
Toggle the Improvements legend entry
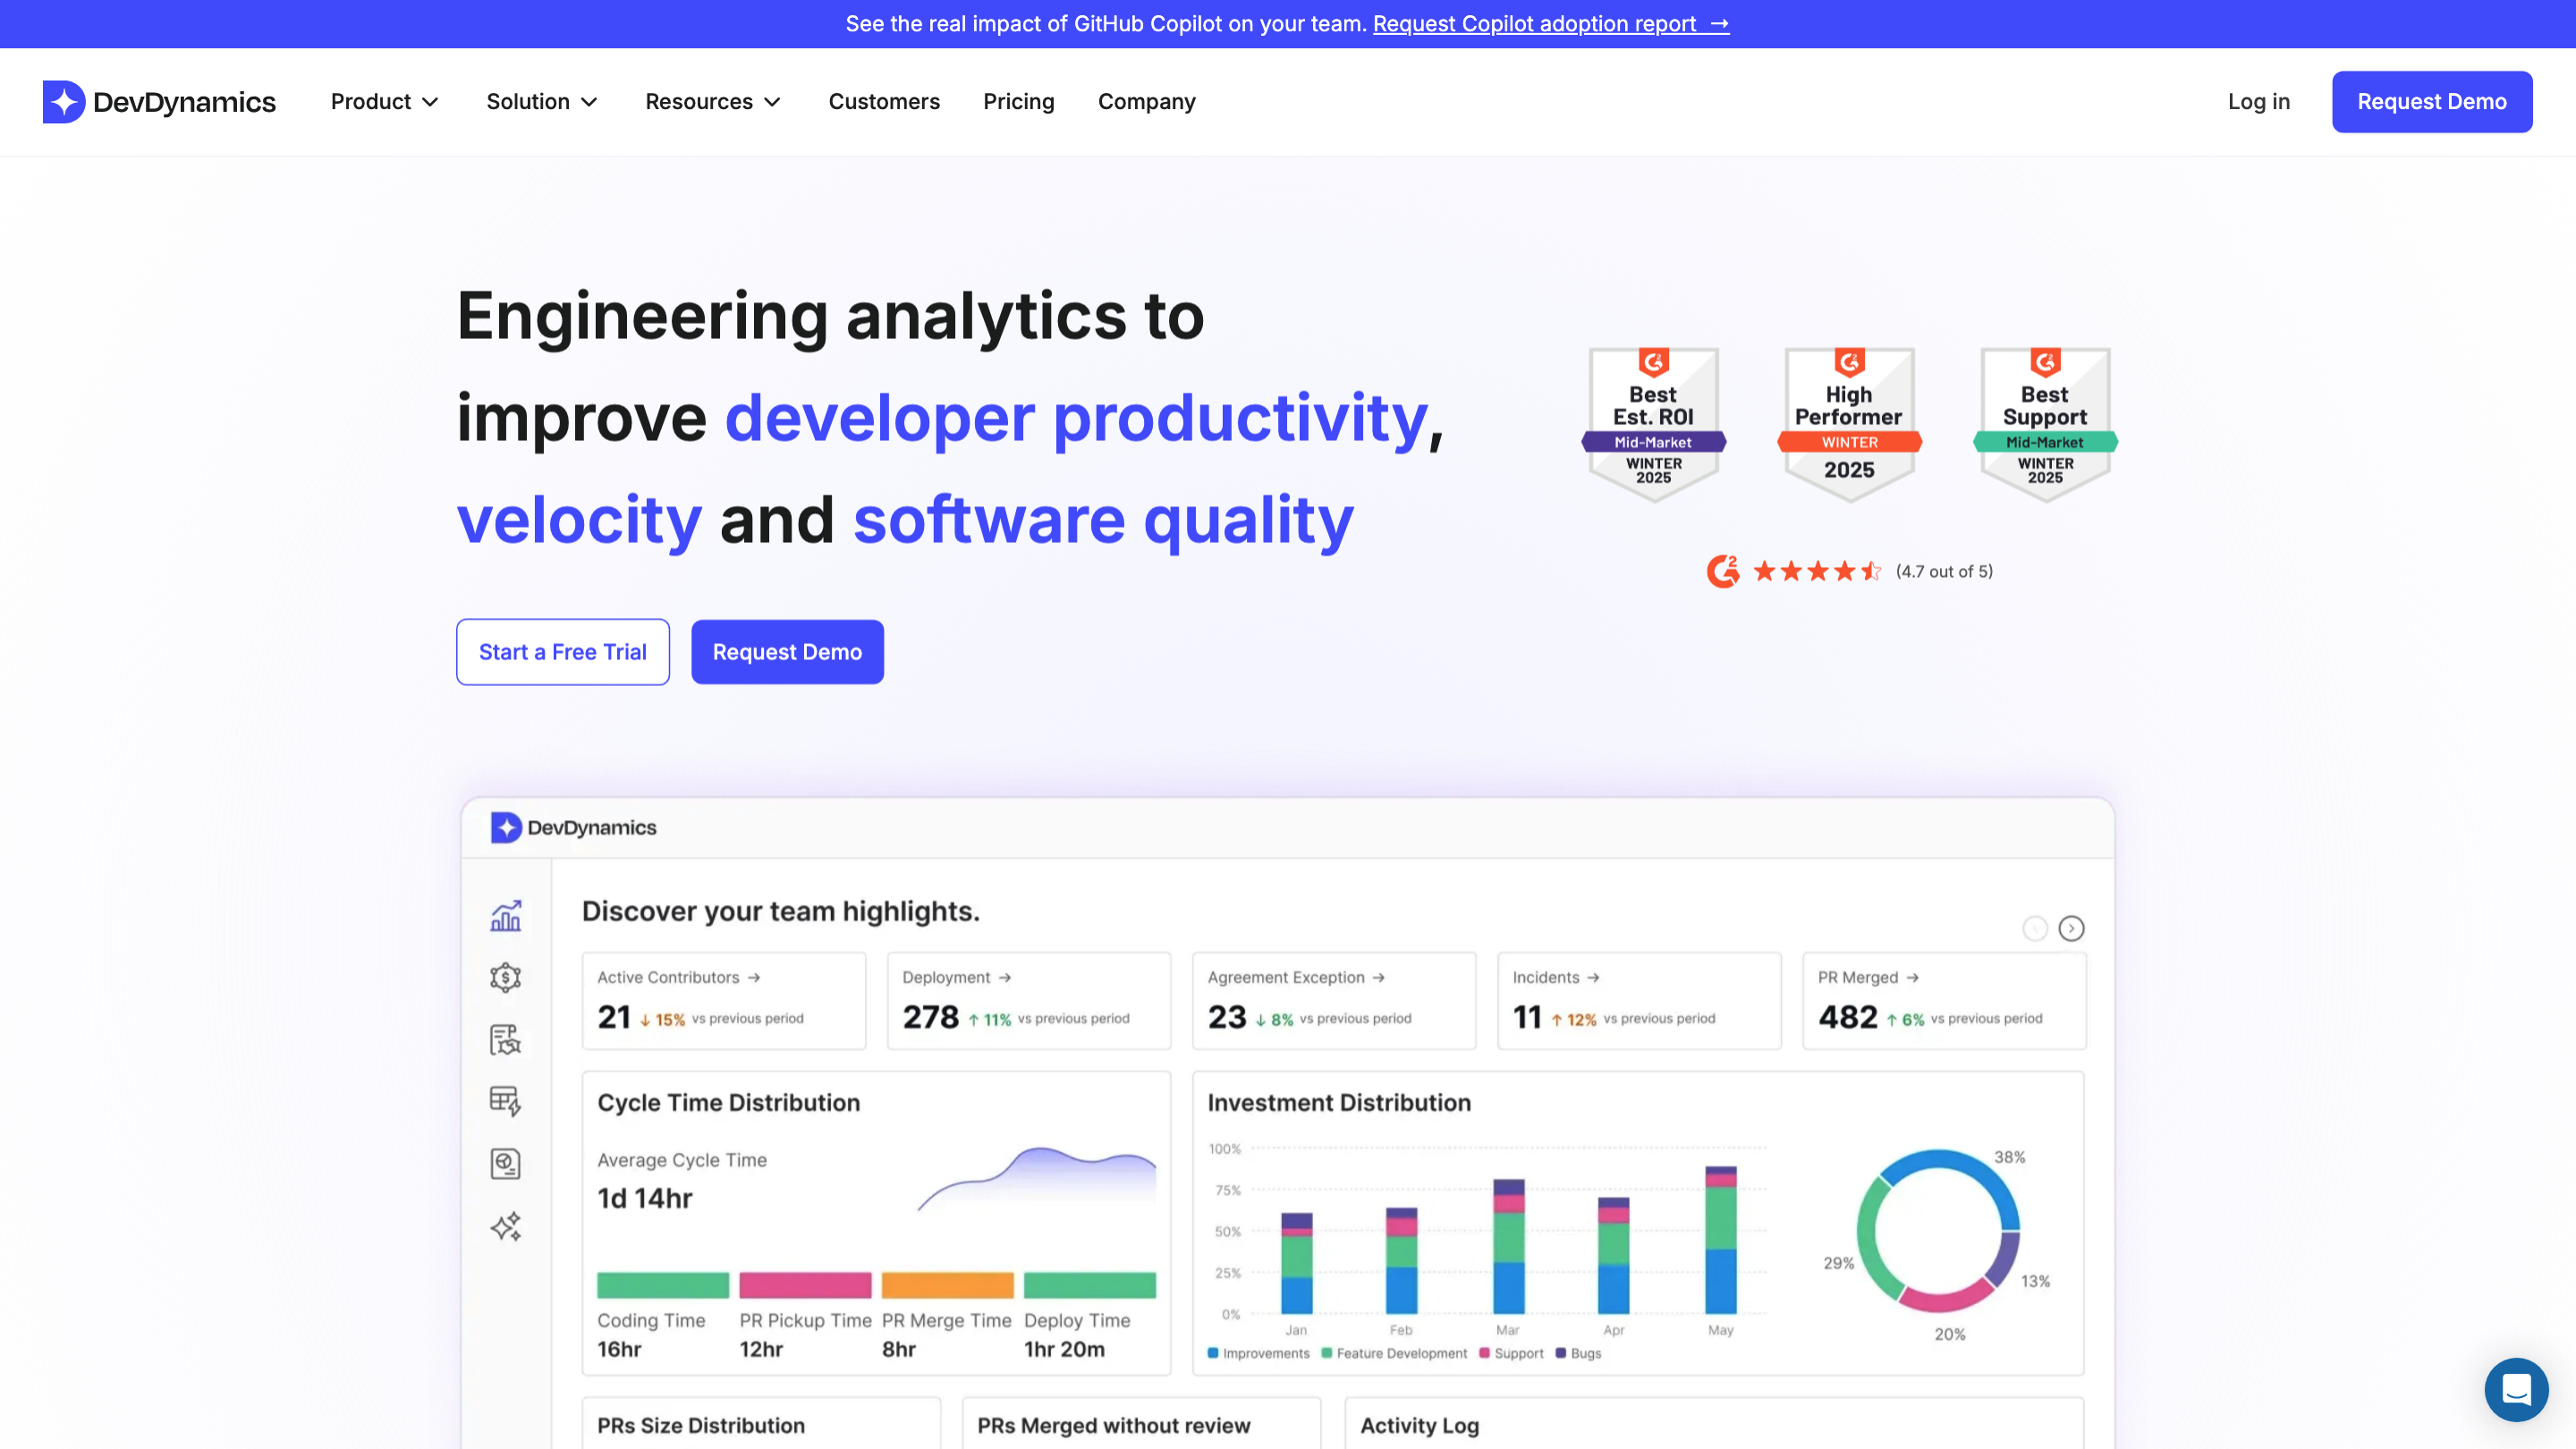tap(1258, 1353)
